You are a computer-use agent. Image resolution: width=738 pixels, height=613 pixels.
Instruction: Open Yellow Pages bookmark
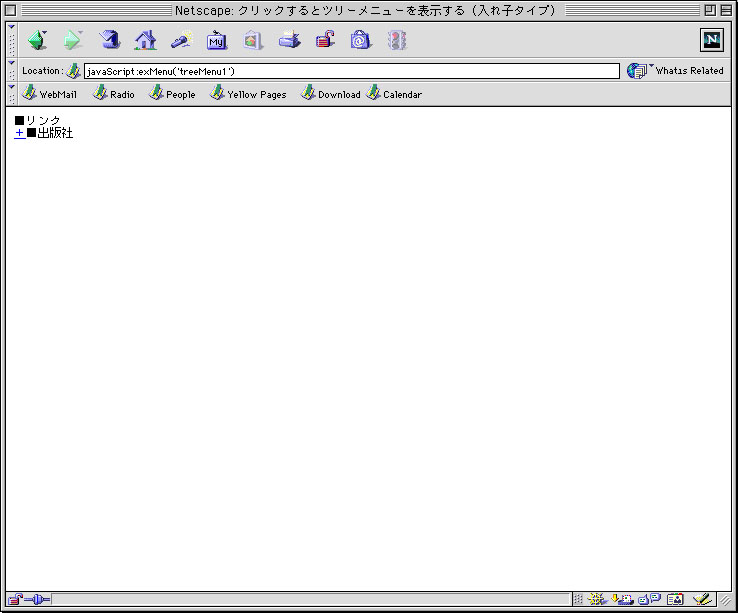pyautogui.click(x=248, y=93)
